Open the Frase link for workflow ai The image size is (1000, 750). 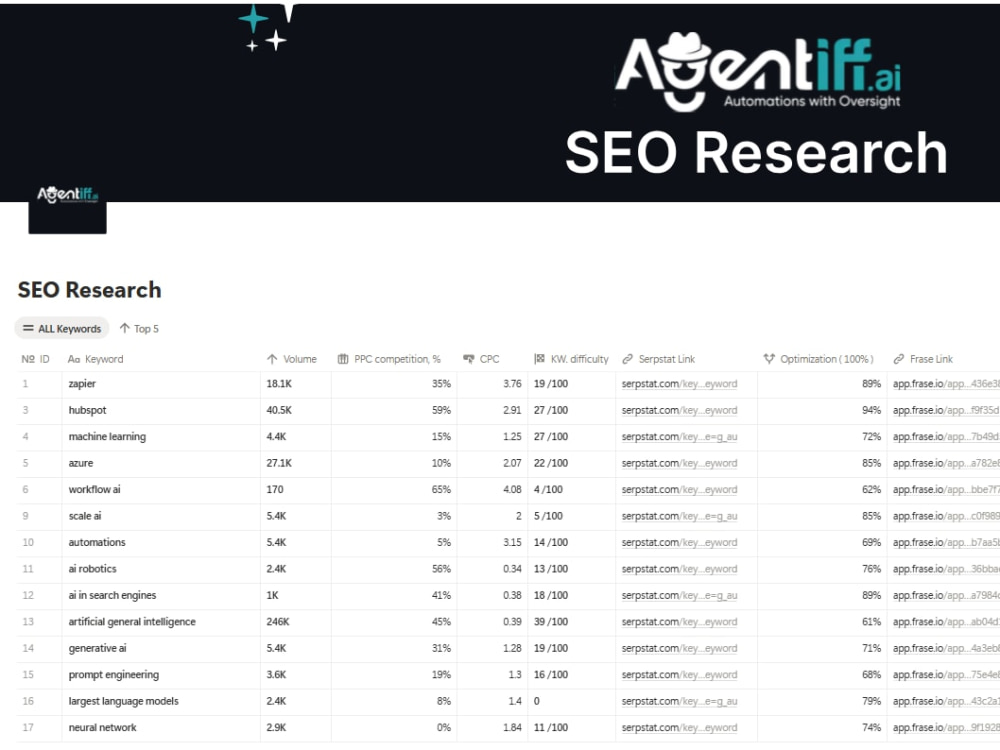click(x=946, y=490)
